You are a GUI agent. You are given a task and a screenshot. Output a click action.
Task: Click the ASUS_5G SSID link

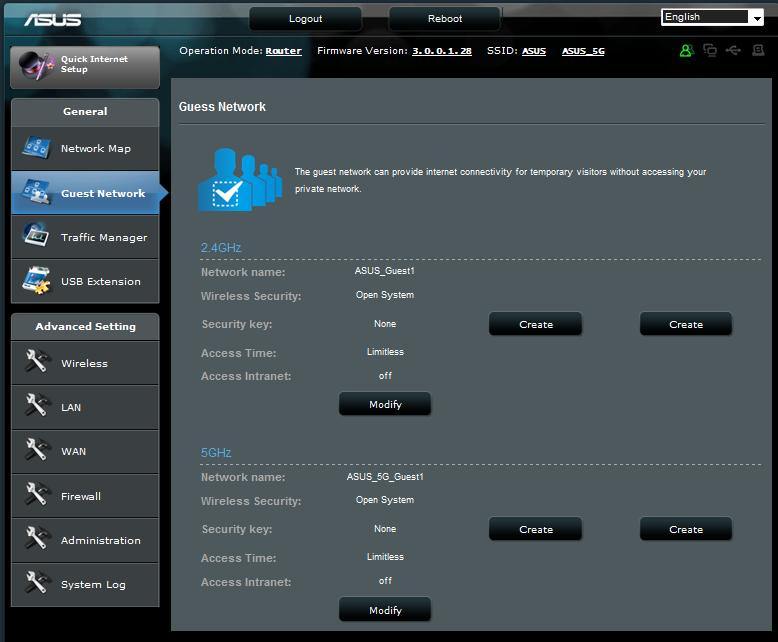pos(583,51)
